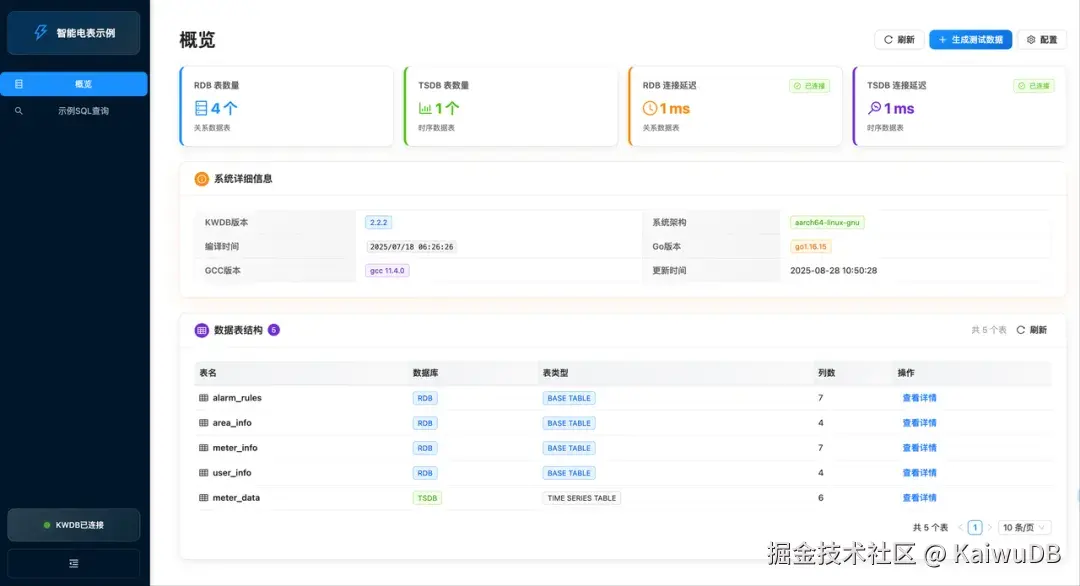Click the 生成测试数据 button
Image resolution: width=1080 pixels, height=586 pixels.
[x=970, y=40]
